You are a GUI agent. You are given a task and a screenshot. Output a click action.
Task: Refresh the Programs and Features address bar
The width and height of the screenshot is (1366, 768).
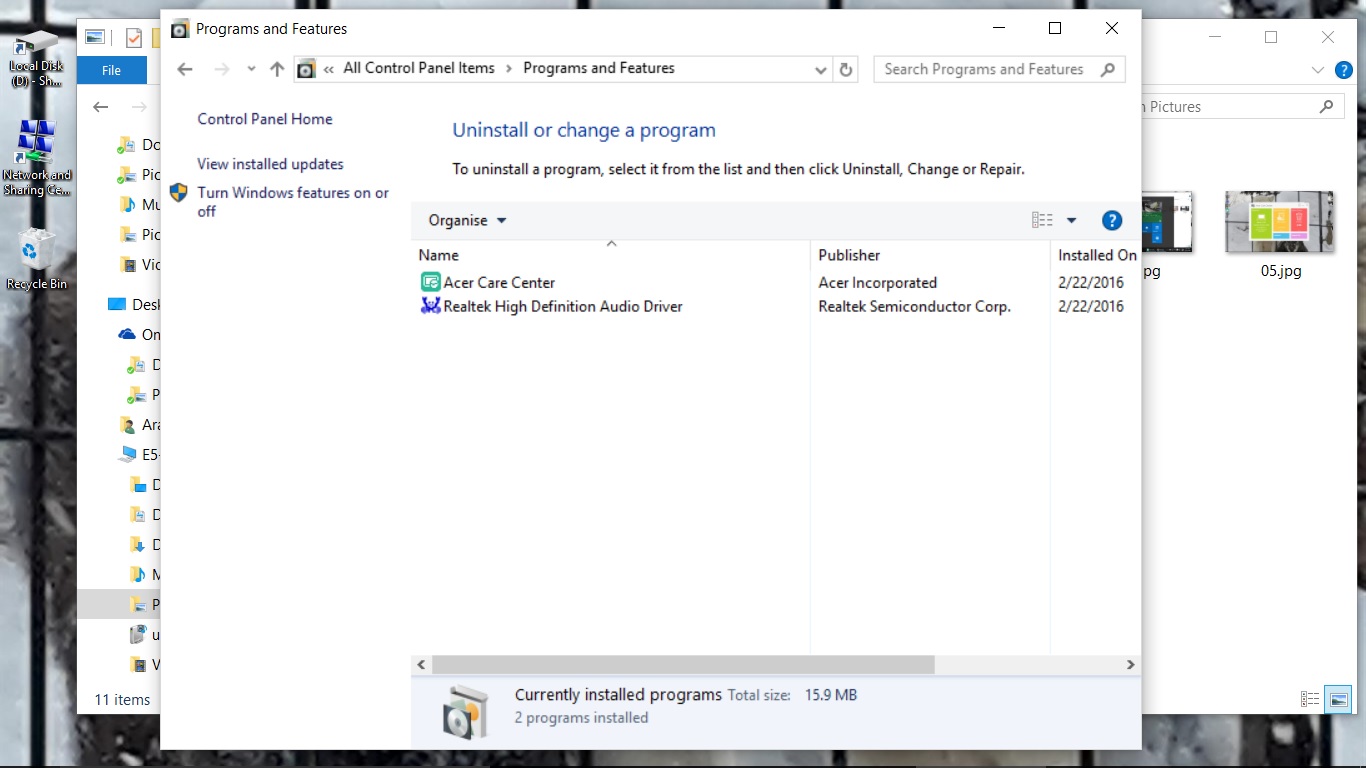click(846, 69)
